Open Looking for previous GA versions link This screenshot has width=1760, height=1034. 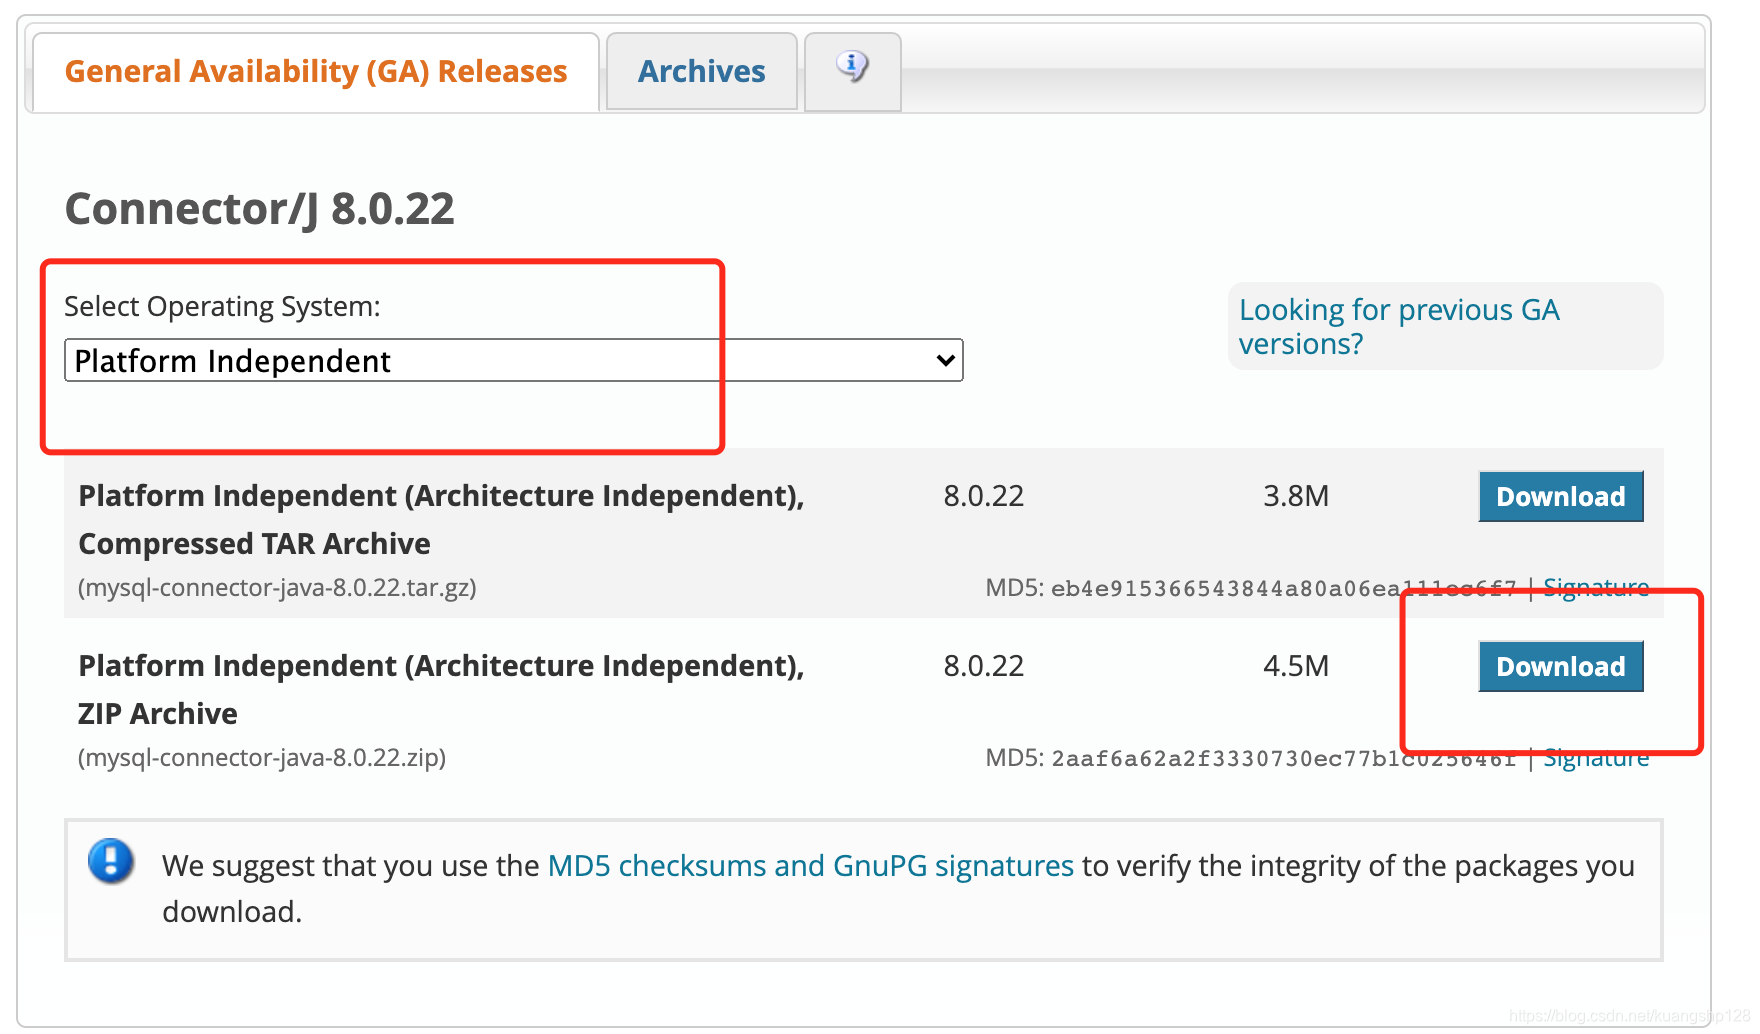[1398, 326]
